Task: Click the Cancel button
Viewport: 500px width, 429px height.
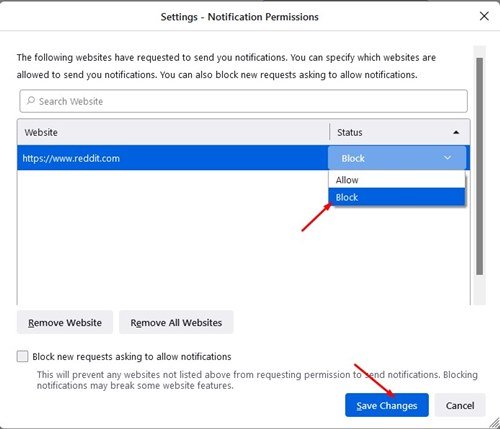Action: (460, 405)
